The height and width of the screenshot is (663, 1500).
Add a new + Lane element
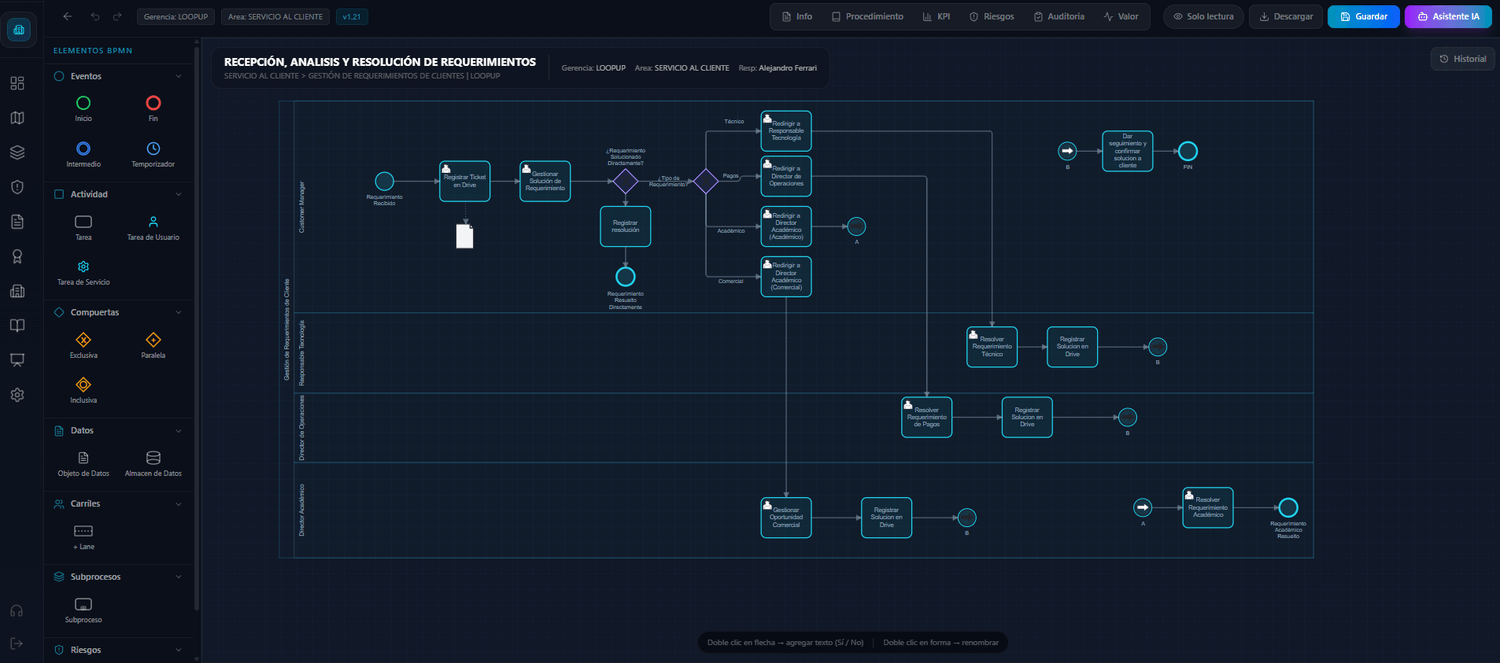coord(83,536)
